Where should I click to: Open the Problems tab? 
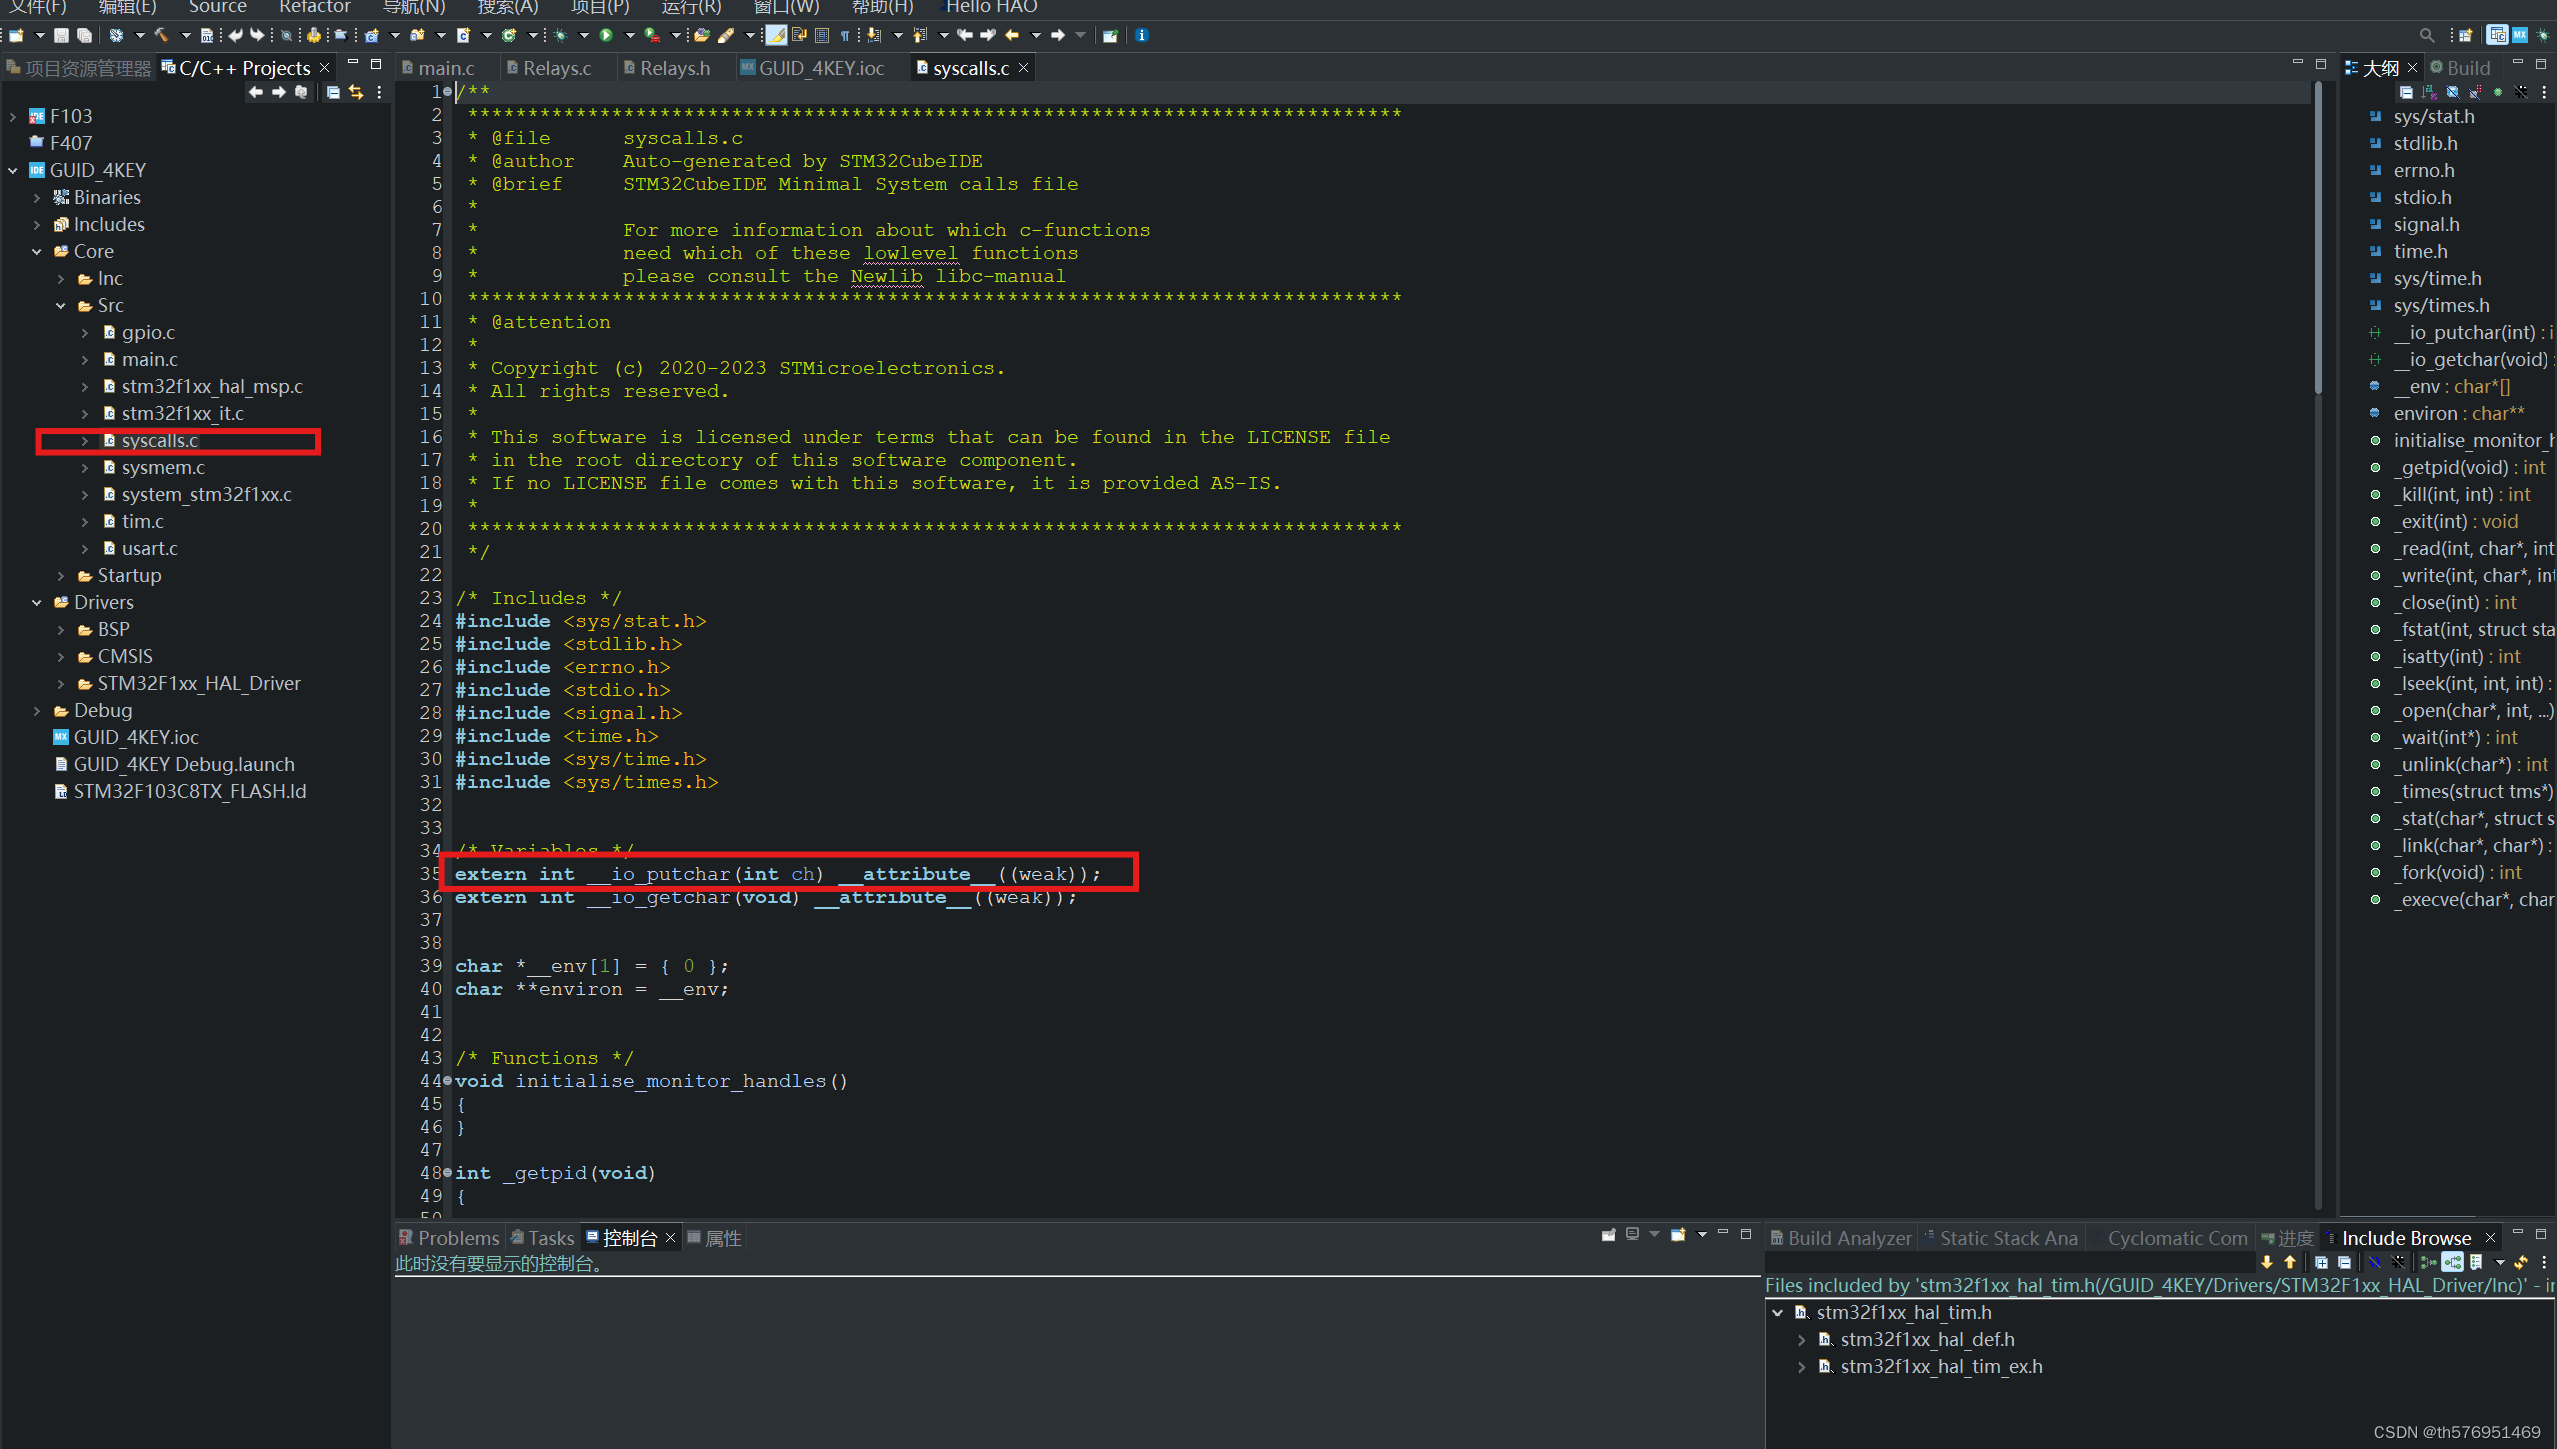[457, 1238]
